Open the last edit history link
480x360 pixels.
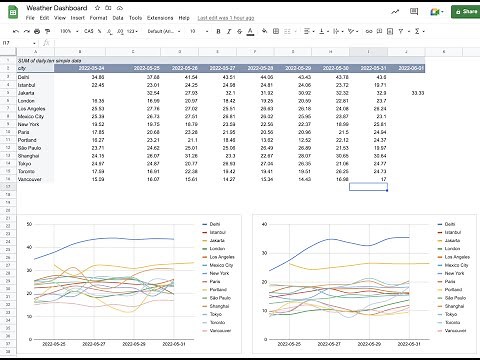226,18
